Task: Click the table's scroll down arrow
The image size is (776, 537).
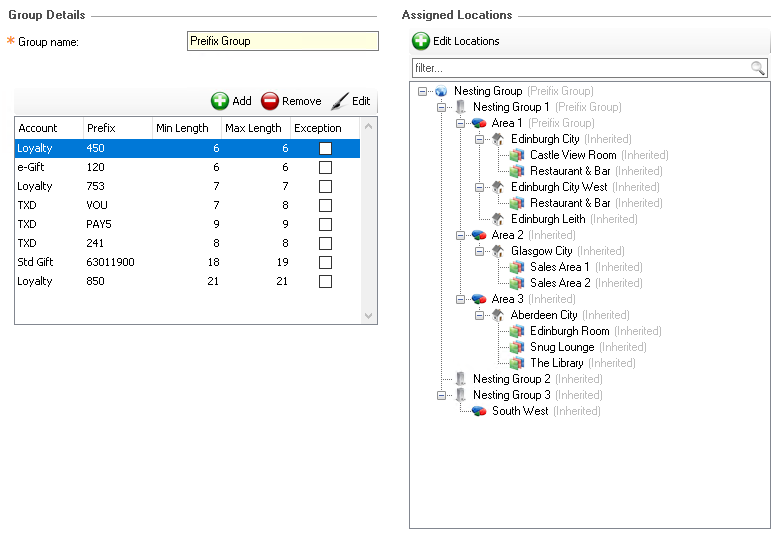Action: tap(369, 316)
